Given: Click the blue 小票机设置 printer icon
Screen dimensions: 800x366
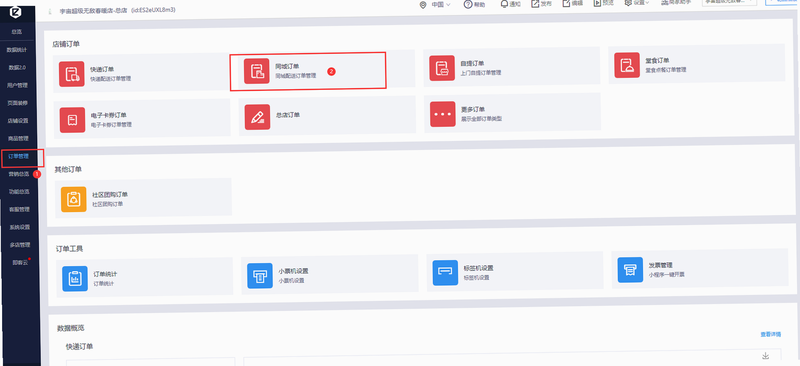Looking at the screenshot, I should (260, 276).
